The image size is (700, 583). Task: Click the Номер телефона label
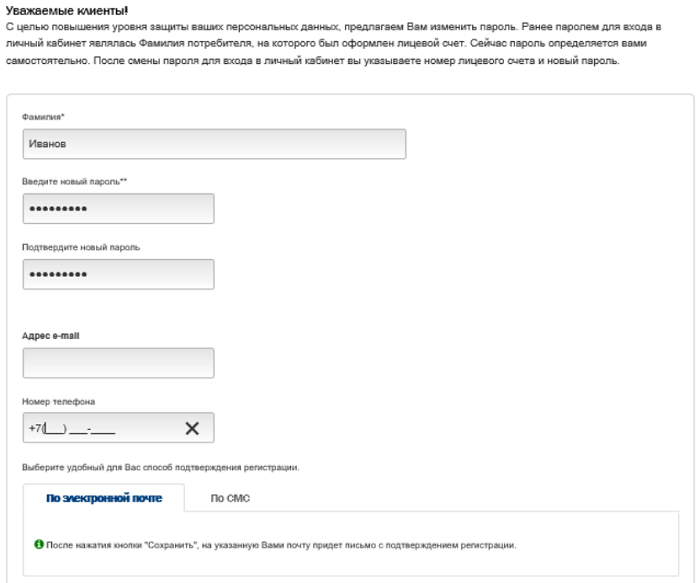click(x=58, y=402)
